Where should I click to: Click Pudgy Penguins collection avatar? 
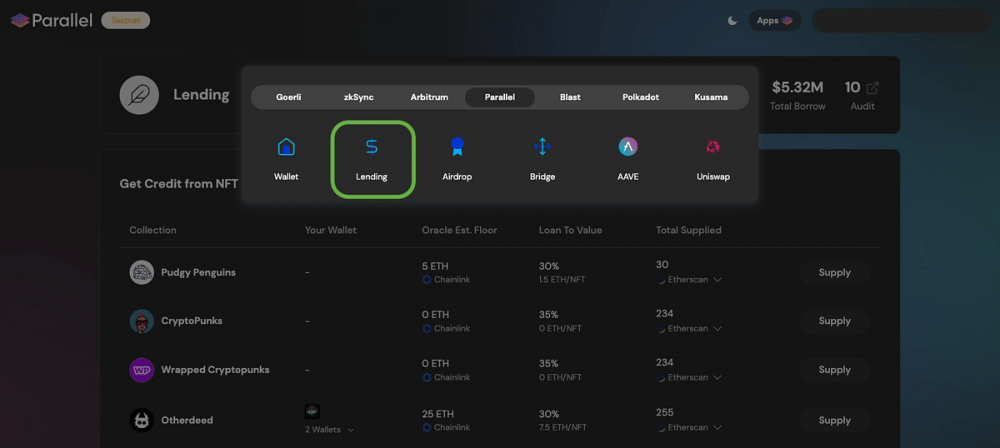(142, 273)
